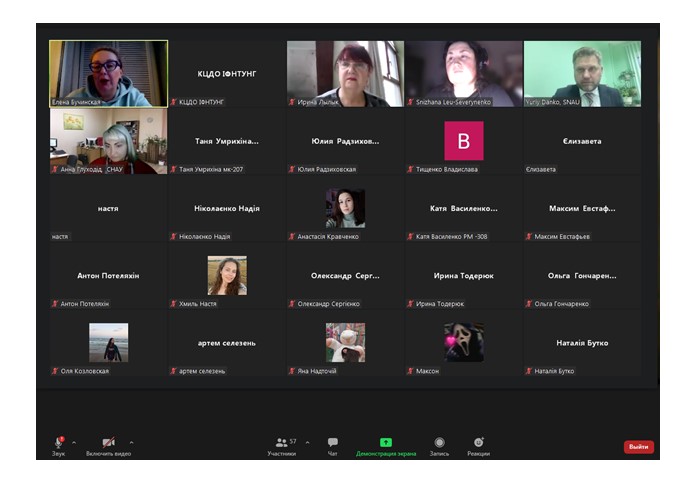Open video options arrow beside Включить видео
696x482 pixels.
tap(131, 441)
